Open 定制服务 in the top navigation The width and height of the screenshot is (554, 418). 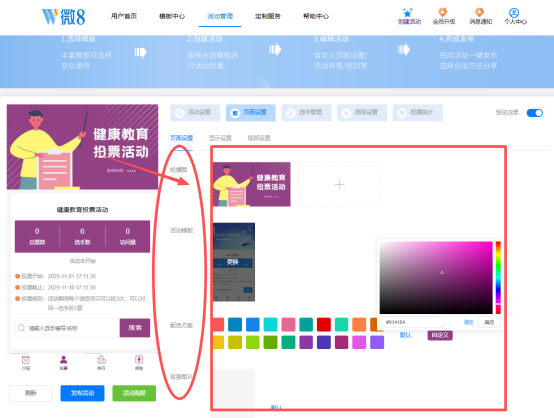point(267,16)
